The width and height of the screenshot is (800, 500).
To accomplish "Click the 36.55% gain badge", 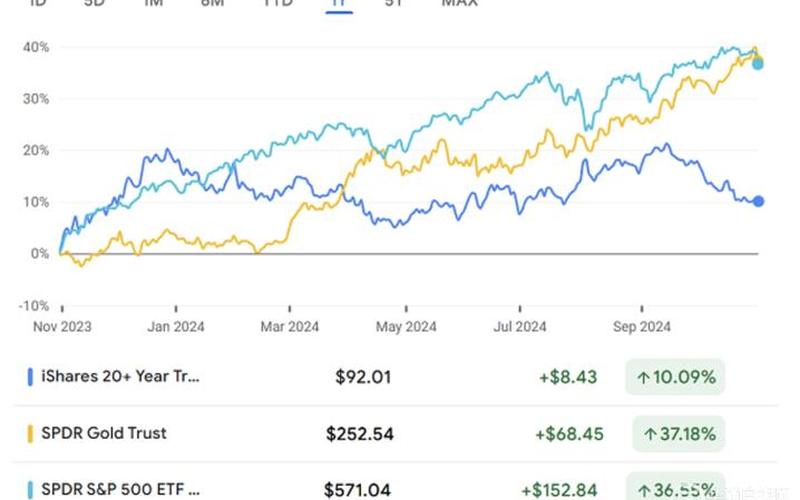I will [678, 489].
